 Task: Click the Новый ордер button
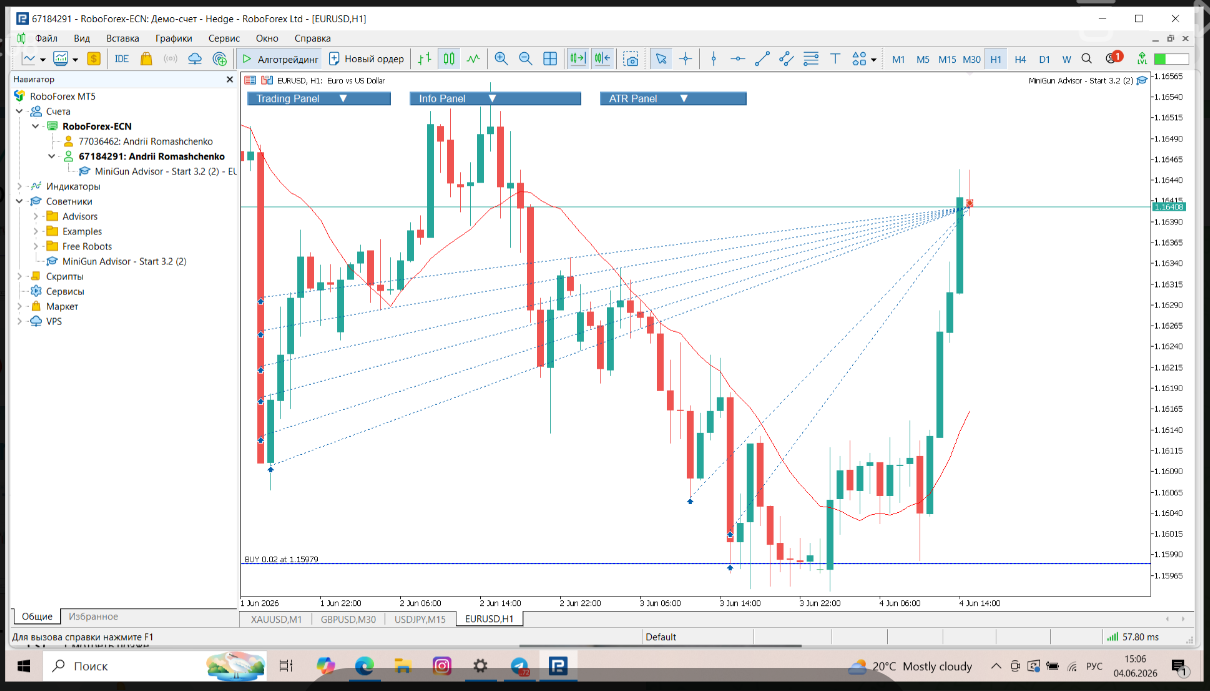coord(366,59)
